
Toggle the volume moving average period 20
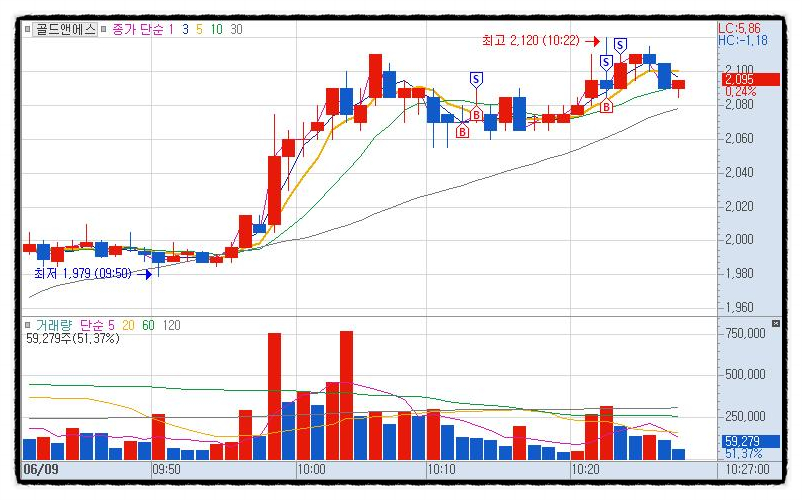tap(128, 325)
